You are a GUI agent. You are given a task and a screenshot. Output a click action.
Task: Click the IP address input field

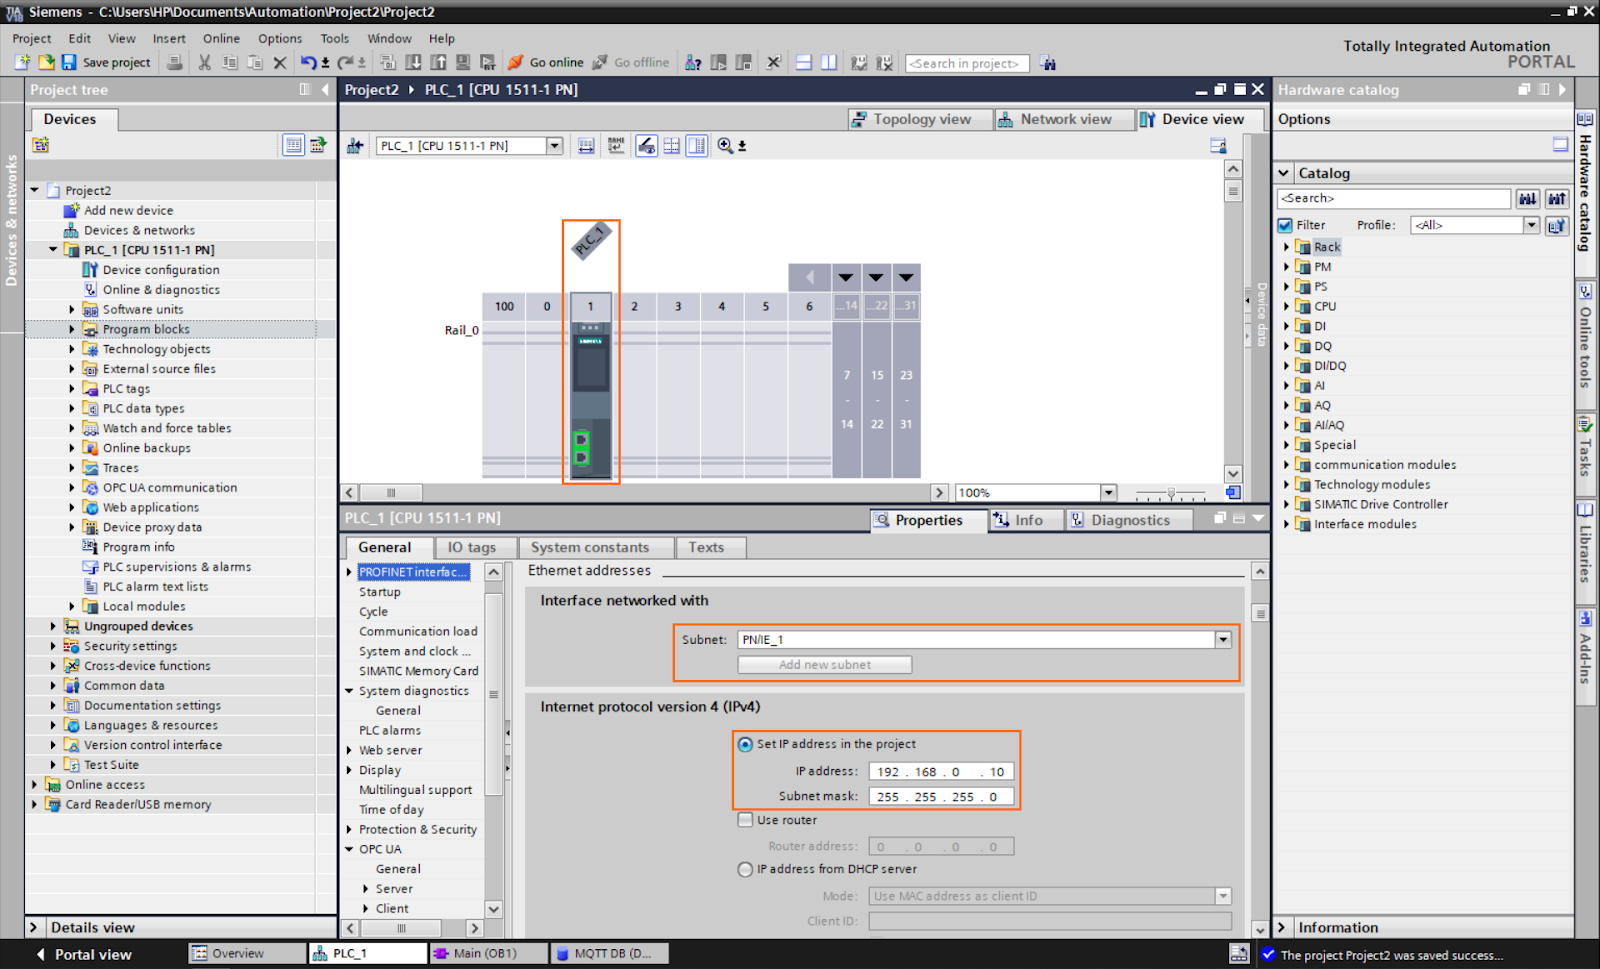coord(941,772)
